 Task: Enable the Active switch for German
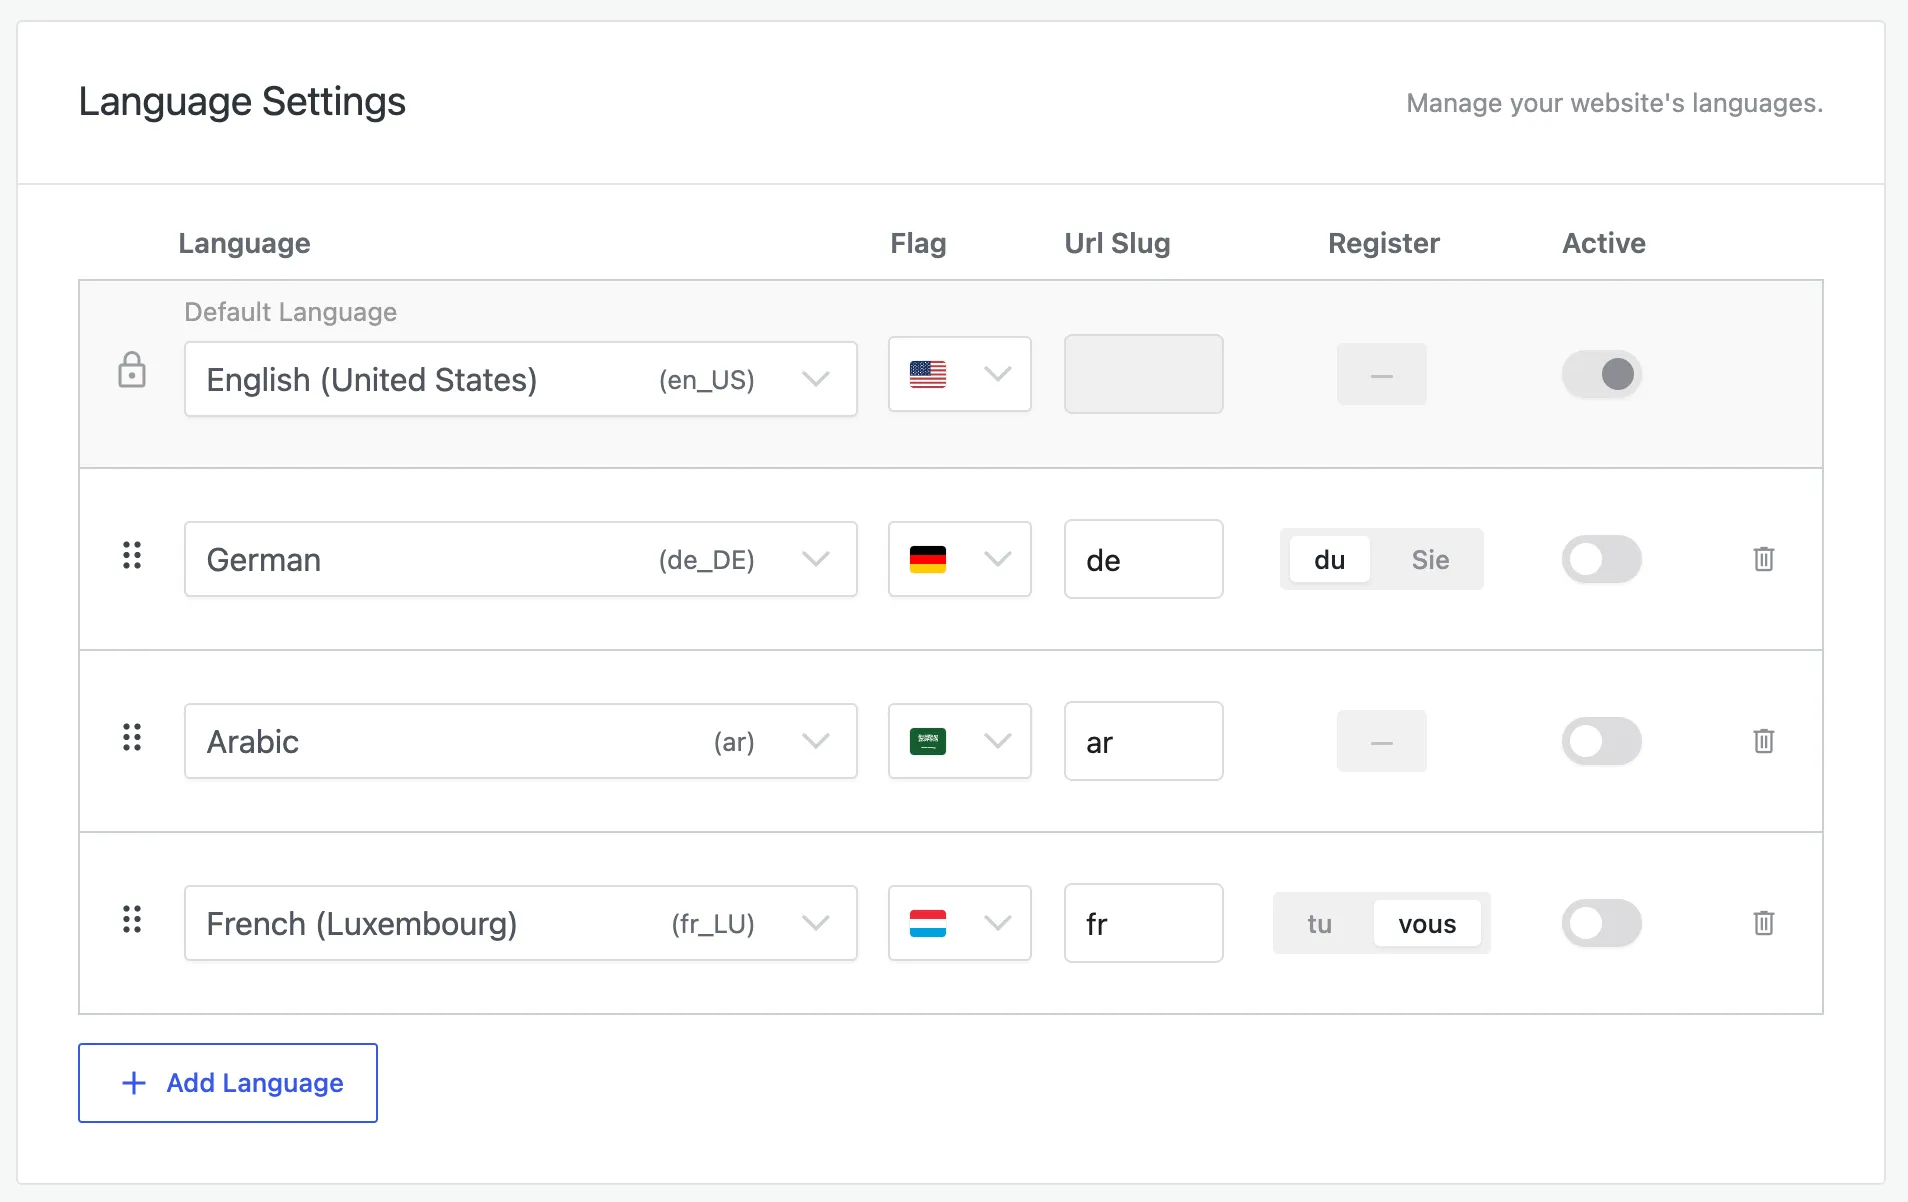click(1602, 559)
